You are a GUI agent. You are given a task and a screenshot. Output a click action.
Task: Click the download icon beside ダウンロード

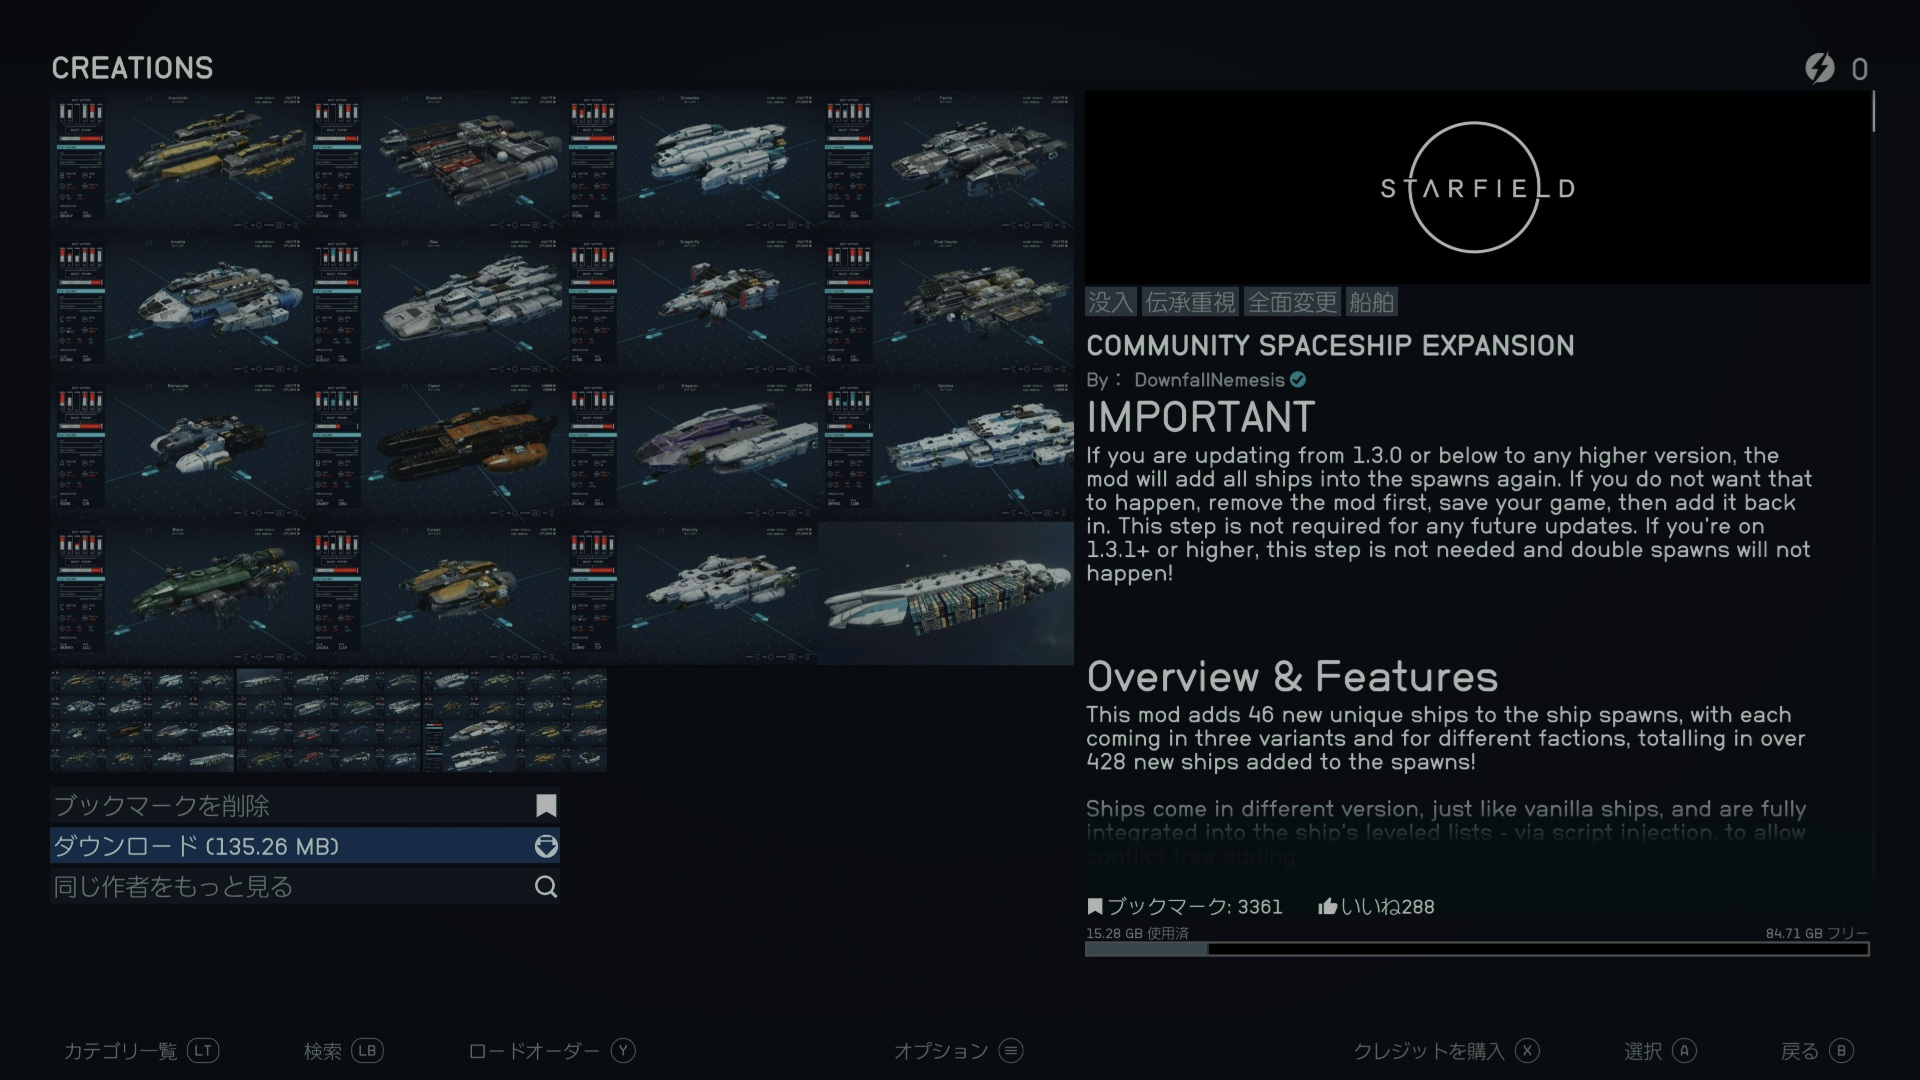tap(546, 847)
